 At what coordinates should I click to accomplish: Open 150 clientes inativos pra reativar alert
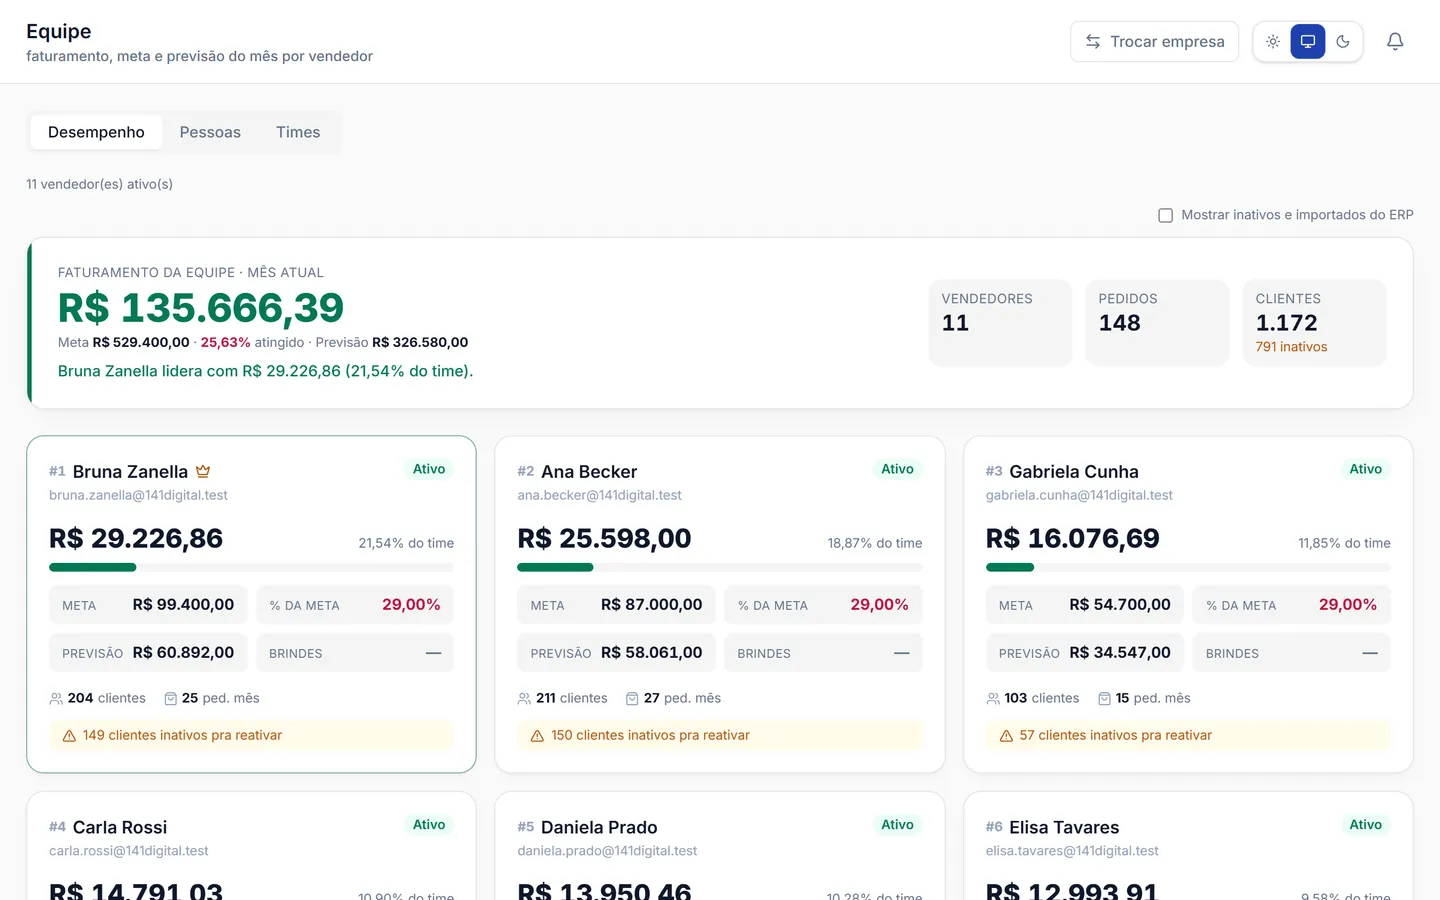point(720,735)
